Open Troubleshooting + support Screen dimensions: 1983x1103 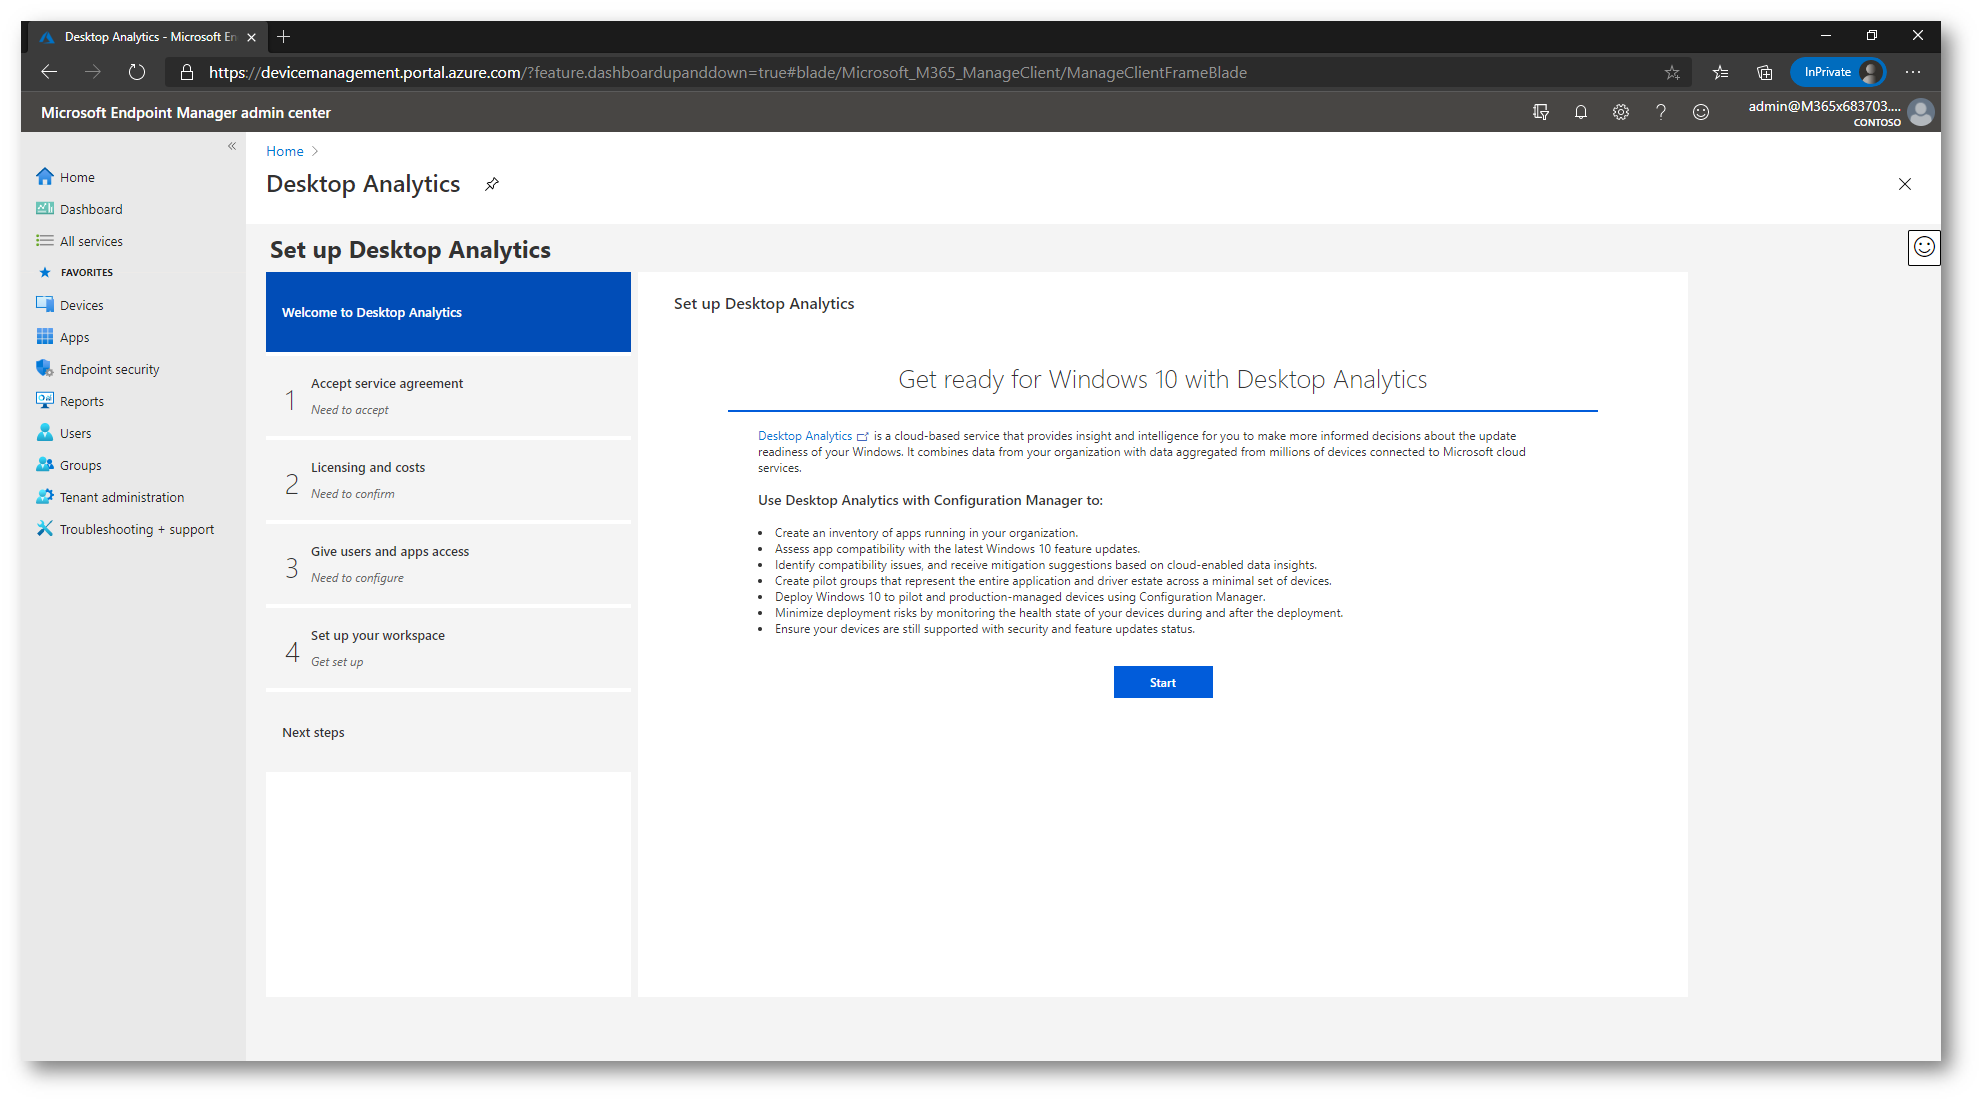pos(136,529)
